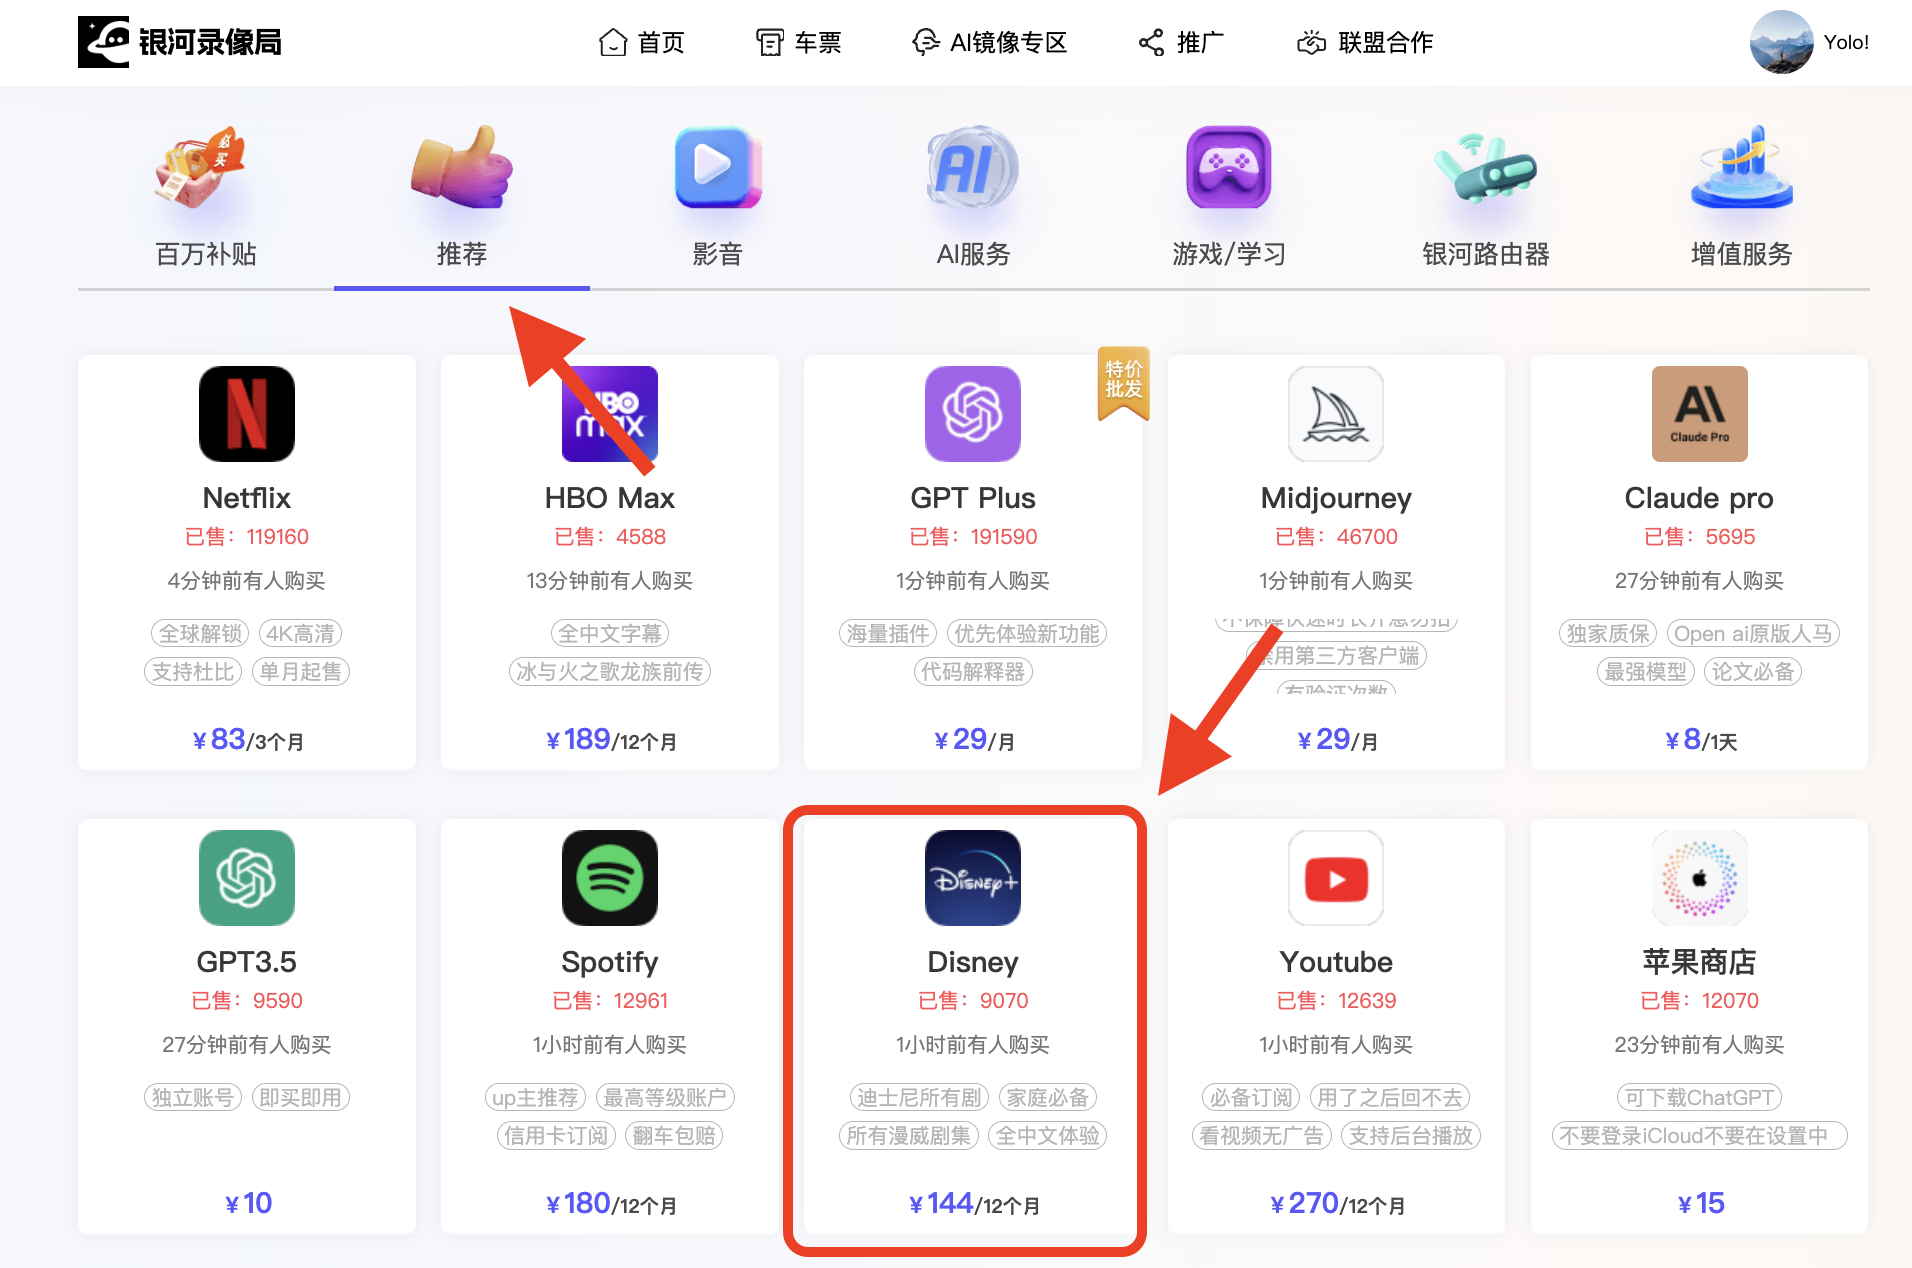The height and width of the screenshot is (1268, 1912).
Task: Click the 冰与火之歌龙族前传 tag
Action: (610, 672)
